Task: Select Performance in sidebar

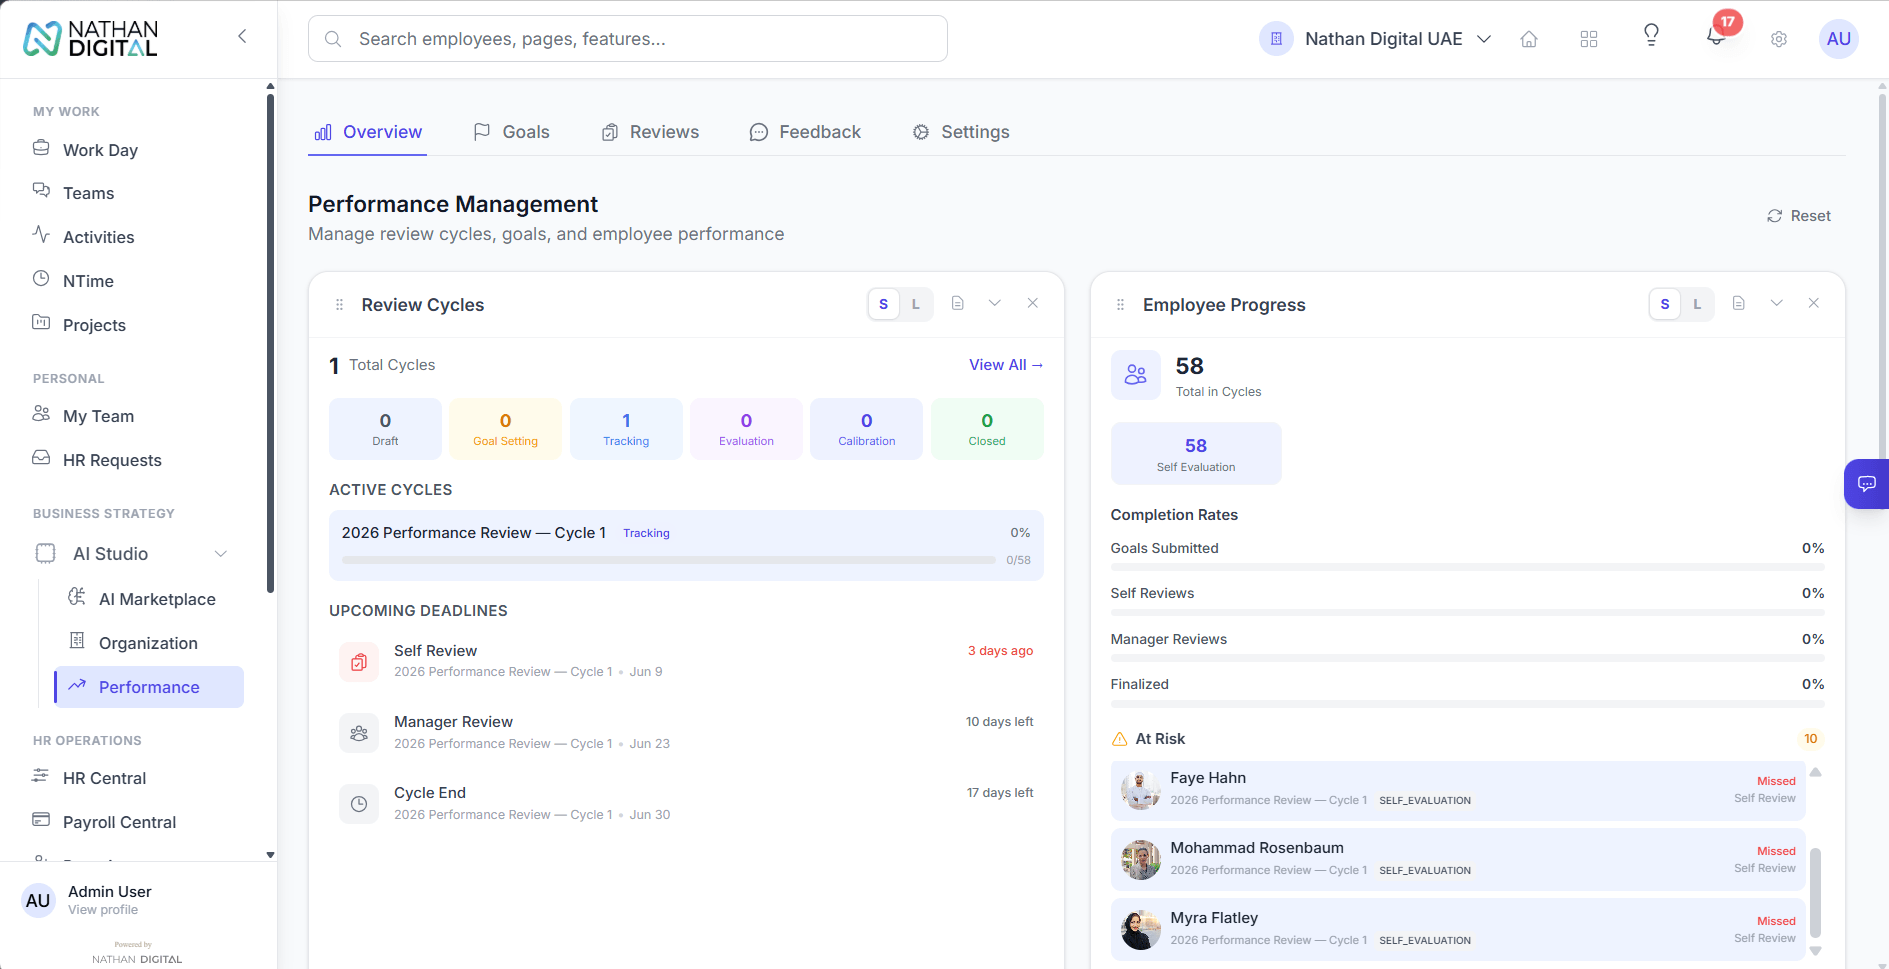Action: (149, 687)
